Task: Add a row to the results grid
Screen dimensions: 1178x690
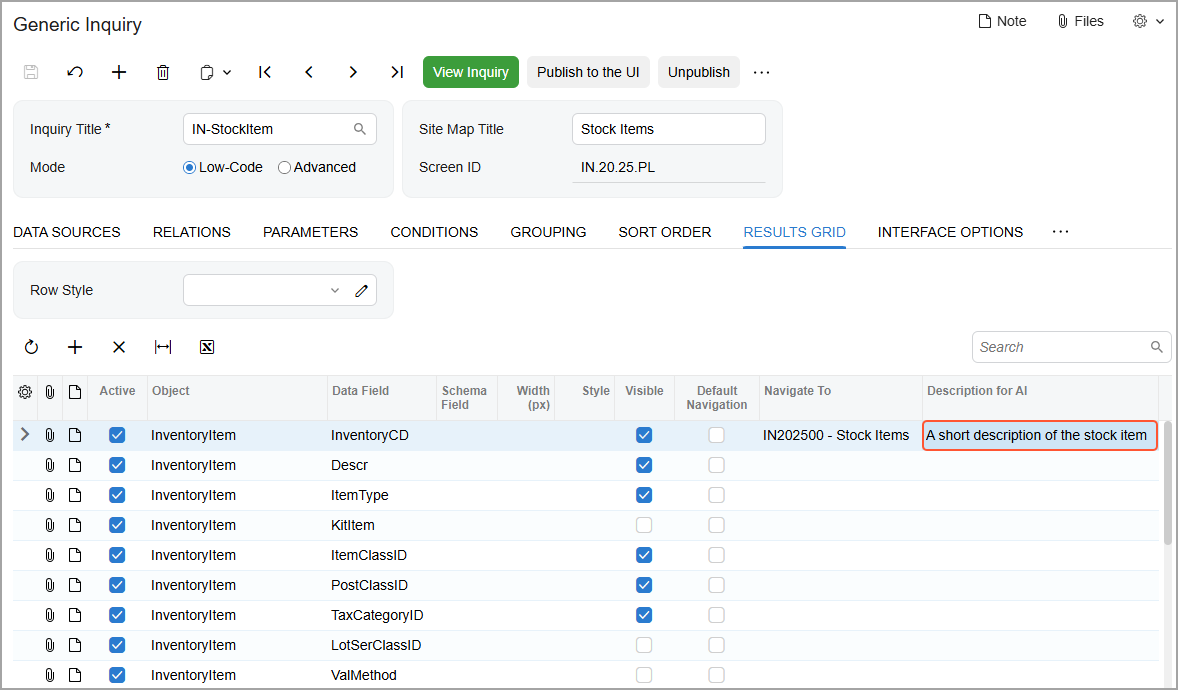Action: click(75, 347)
